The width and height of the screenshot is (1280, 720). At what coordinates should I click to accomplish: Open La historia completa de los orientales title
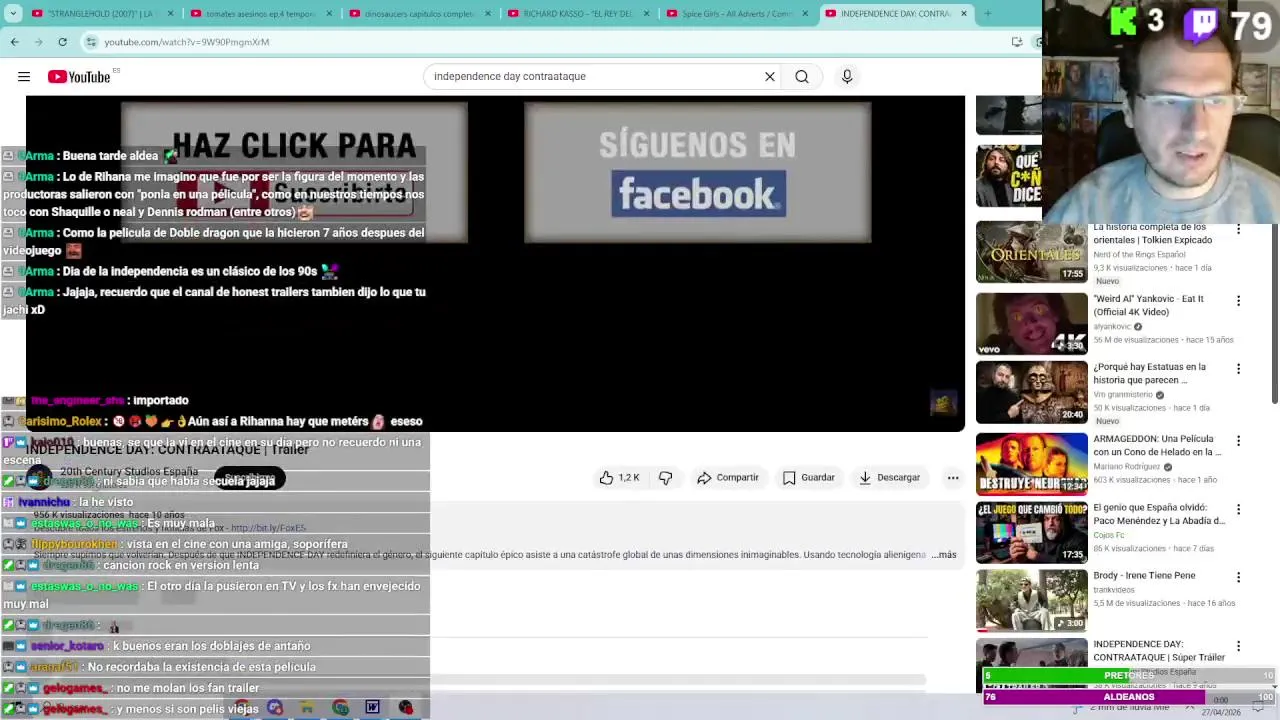[1152, 234]
